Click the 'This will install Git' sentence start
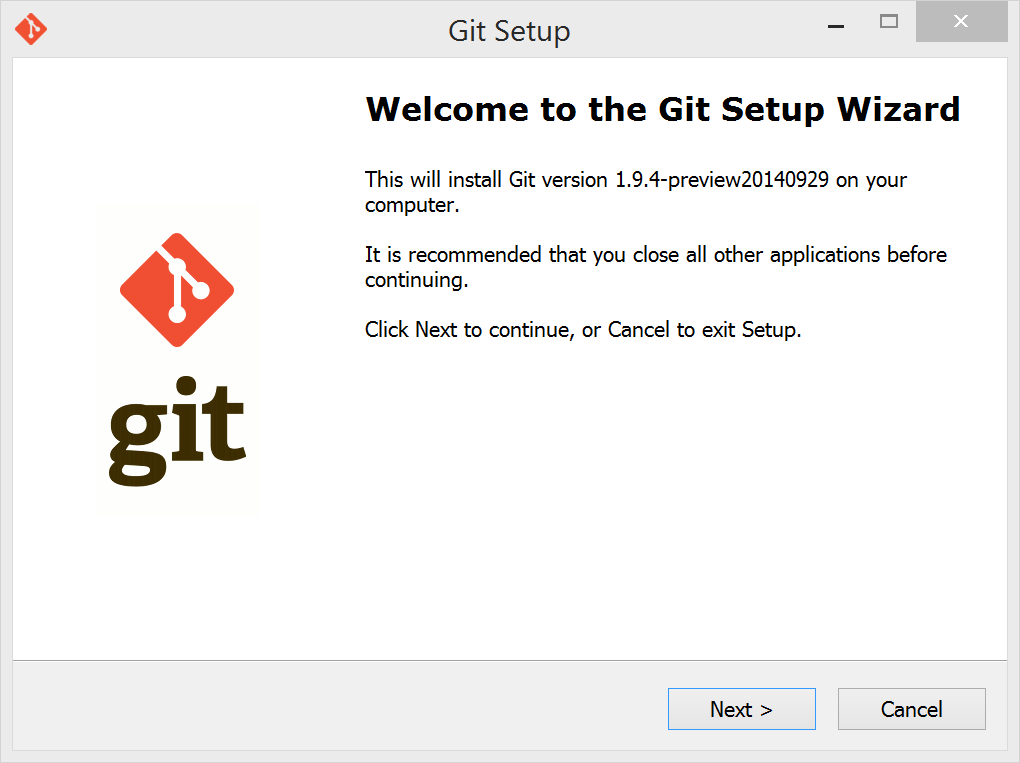The width and height of the screenshot is (1020, 763). pyautogui.click(x=433, y=180)
